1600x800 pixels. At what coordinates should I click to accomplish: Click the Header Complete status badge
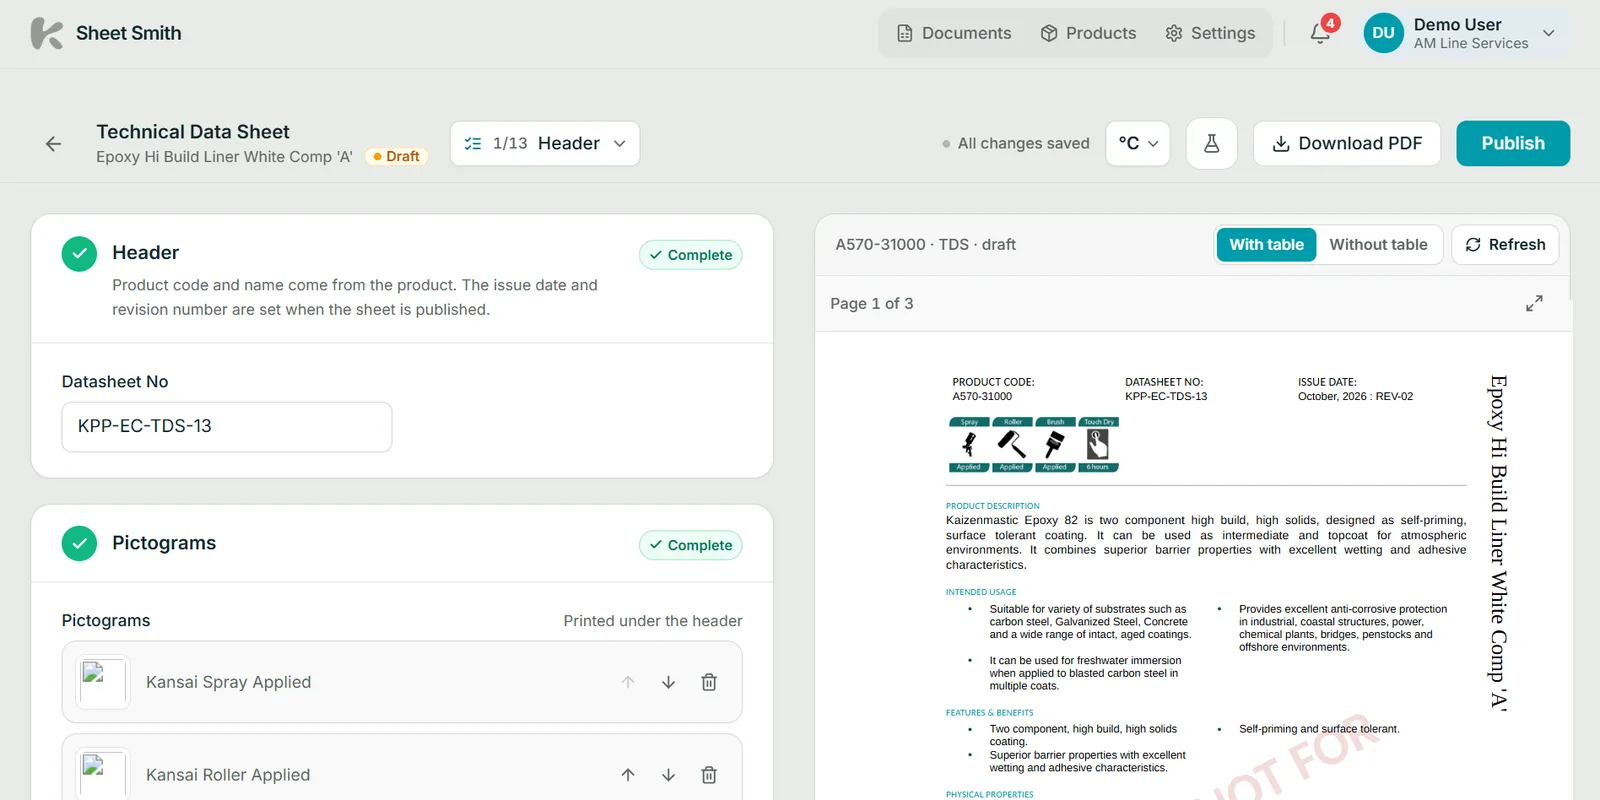(691, 255)
